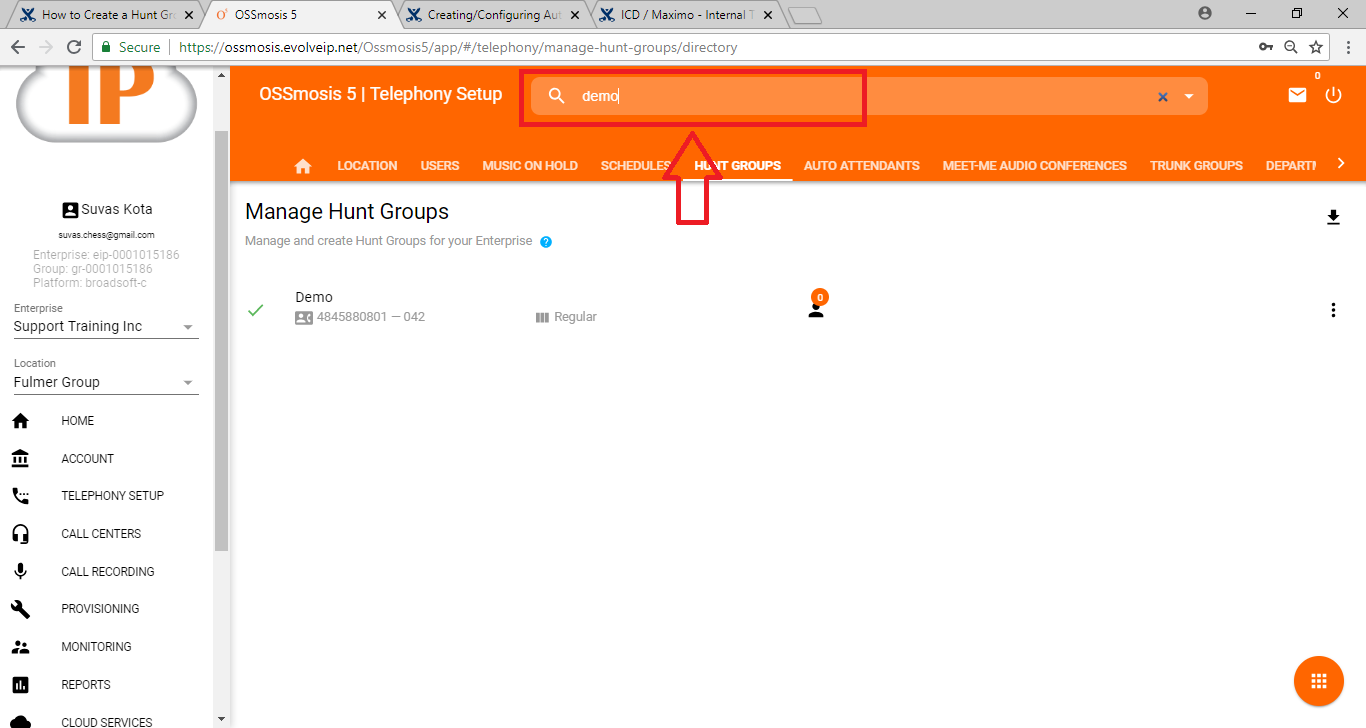Image resolution: width=1366 pixels, height=728 pixels.
Task: Click the blue help icon near description
Action: coord(546,242)
